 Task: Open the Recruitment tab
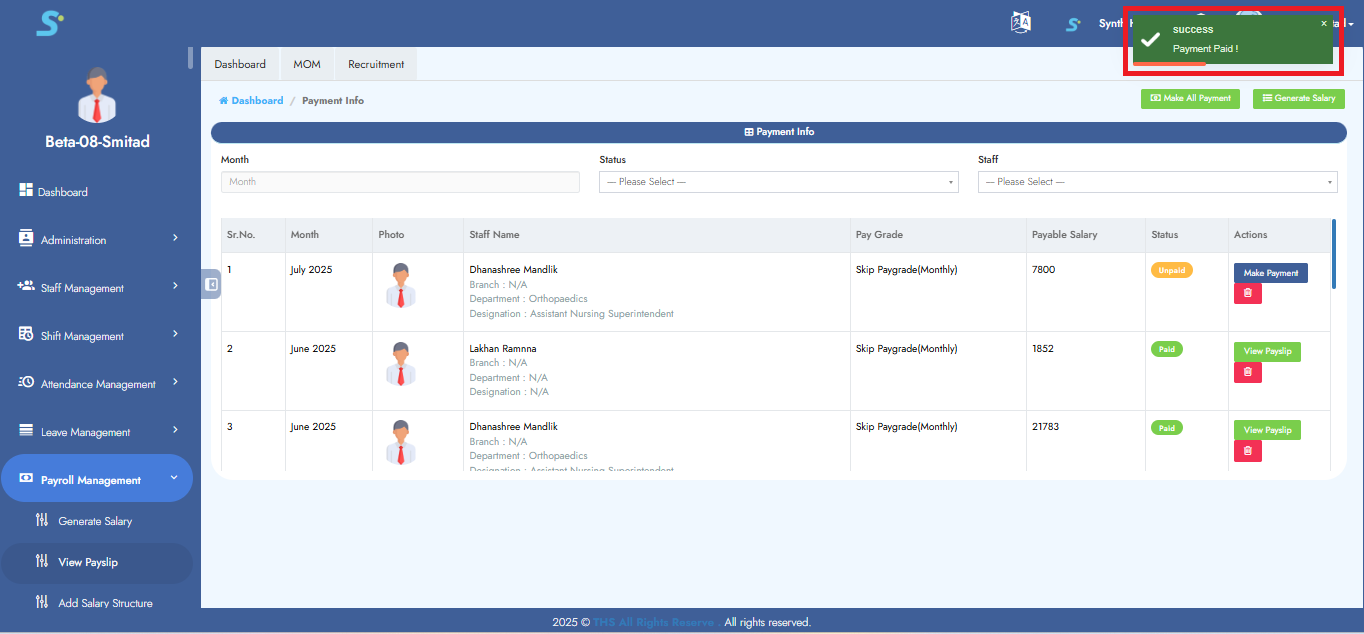(376, 64)
